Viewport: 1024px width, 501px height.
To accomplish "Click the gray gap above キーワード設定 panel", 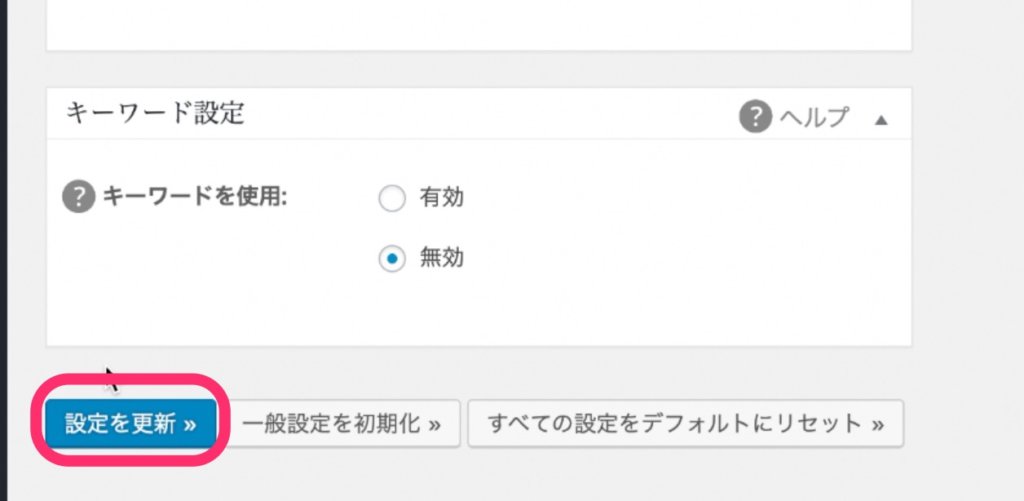I will tap(478, 69).
